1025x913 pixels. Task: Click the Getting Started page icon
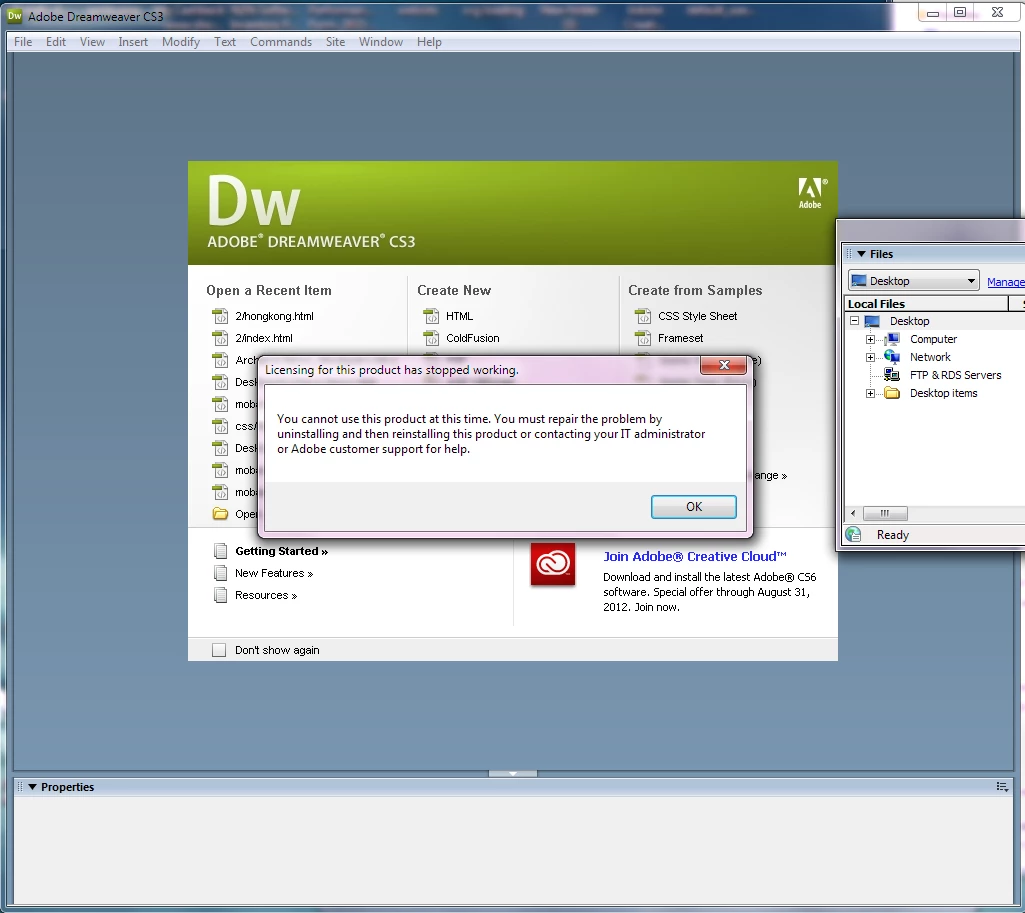pyautogui.click(x=220, y=552)
